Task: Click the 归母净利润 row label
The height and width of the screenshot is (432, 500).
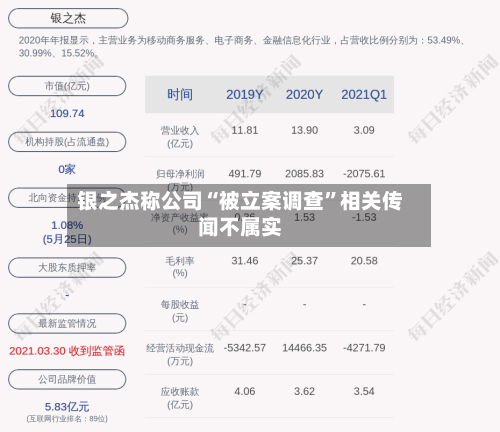Action: tap(180, 174)
